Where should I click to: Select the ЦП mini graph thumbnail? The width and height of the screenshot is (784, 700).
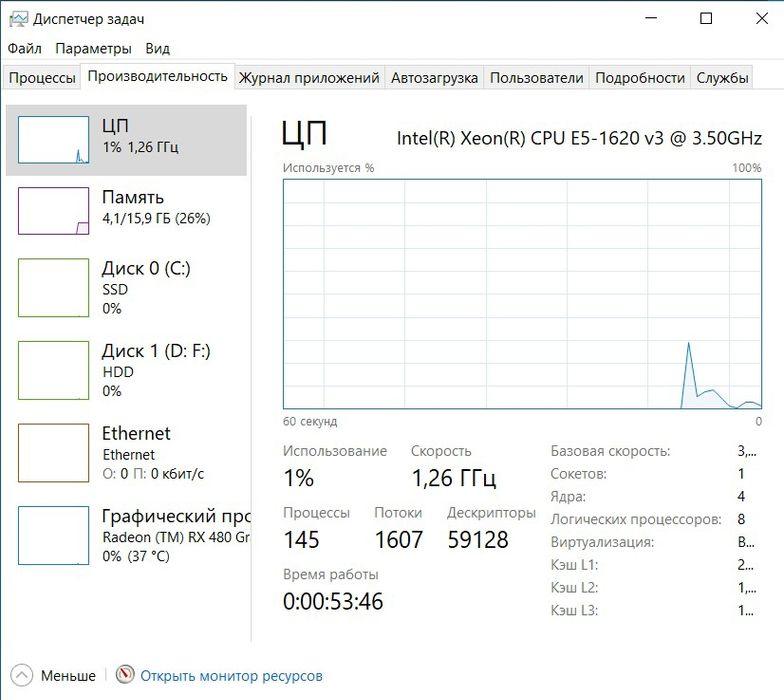point(54,140)
